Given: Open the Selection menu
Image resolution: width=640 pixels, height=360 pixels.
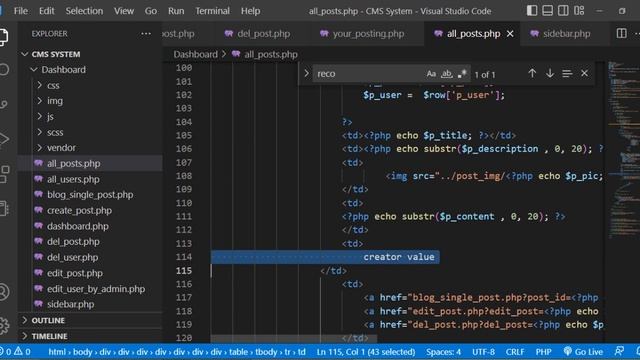Looking at the screenshot, I should pyautogui.click(x=84, y=11).
